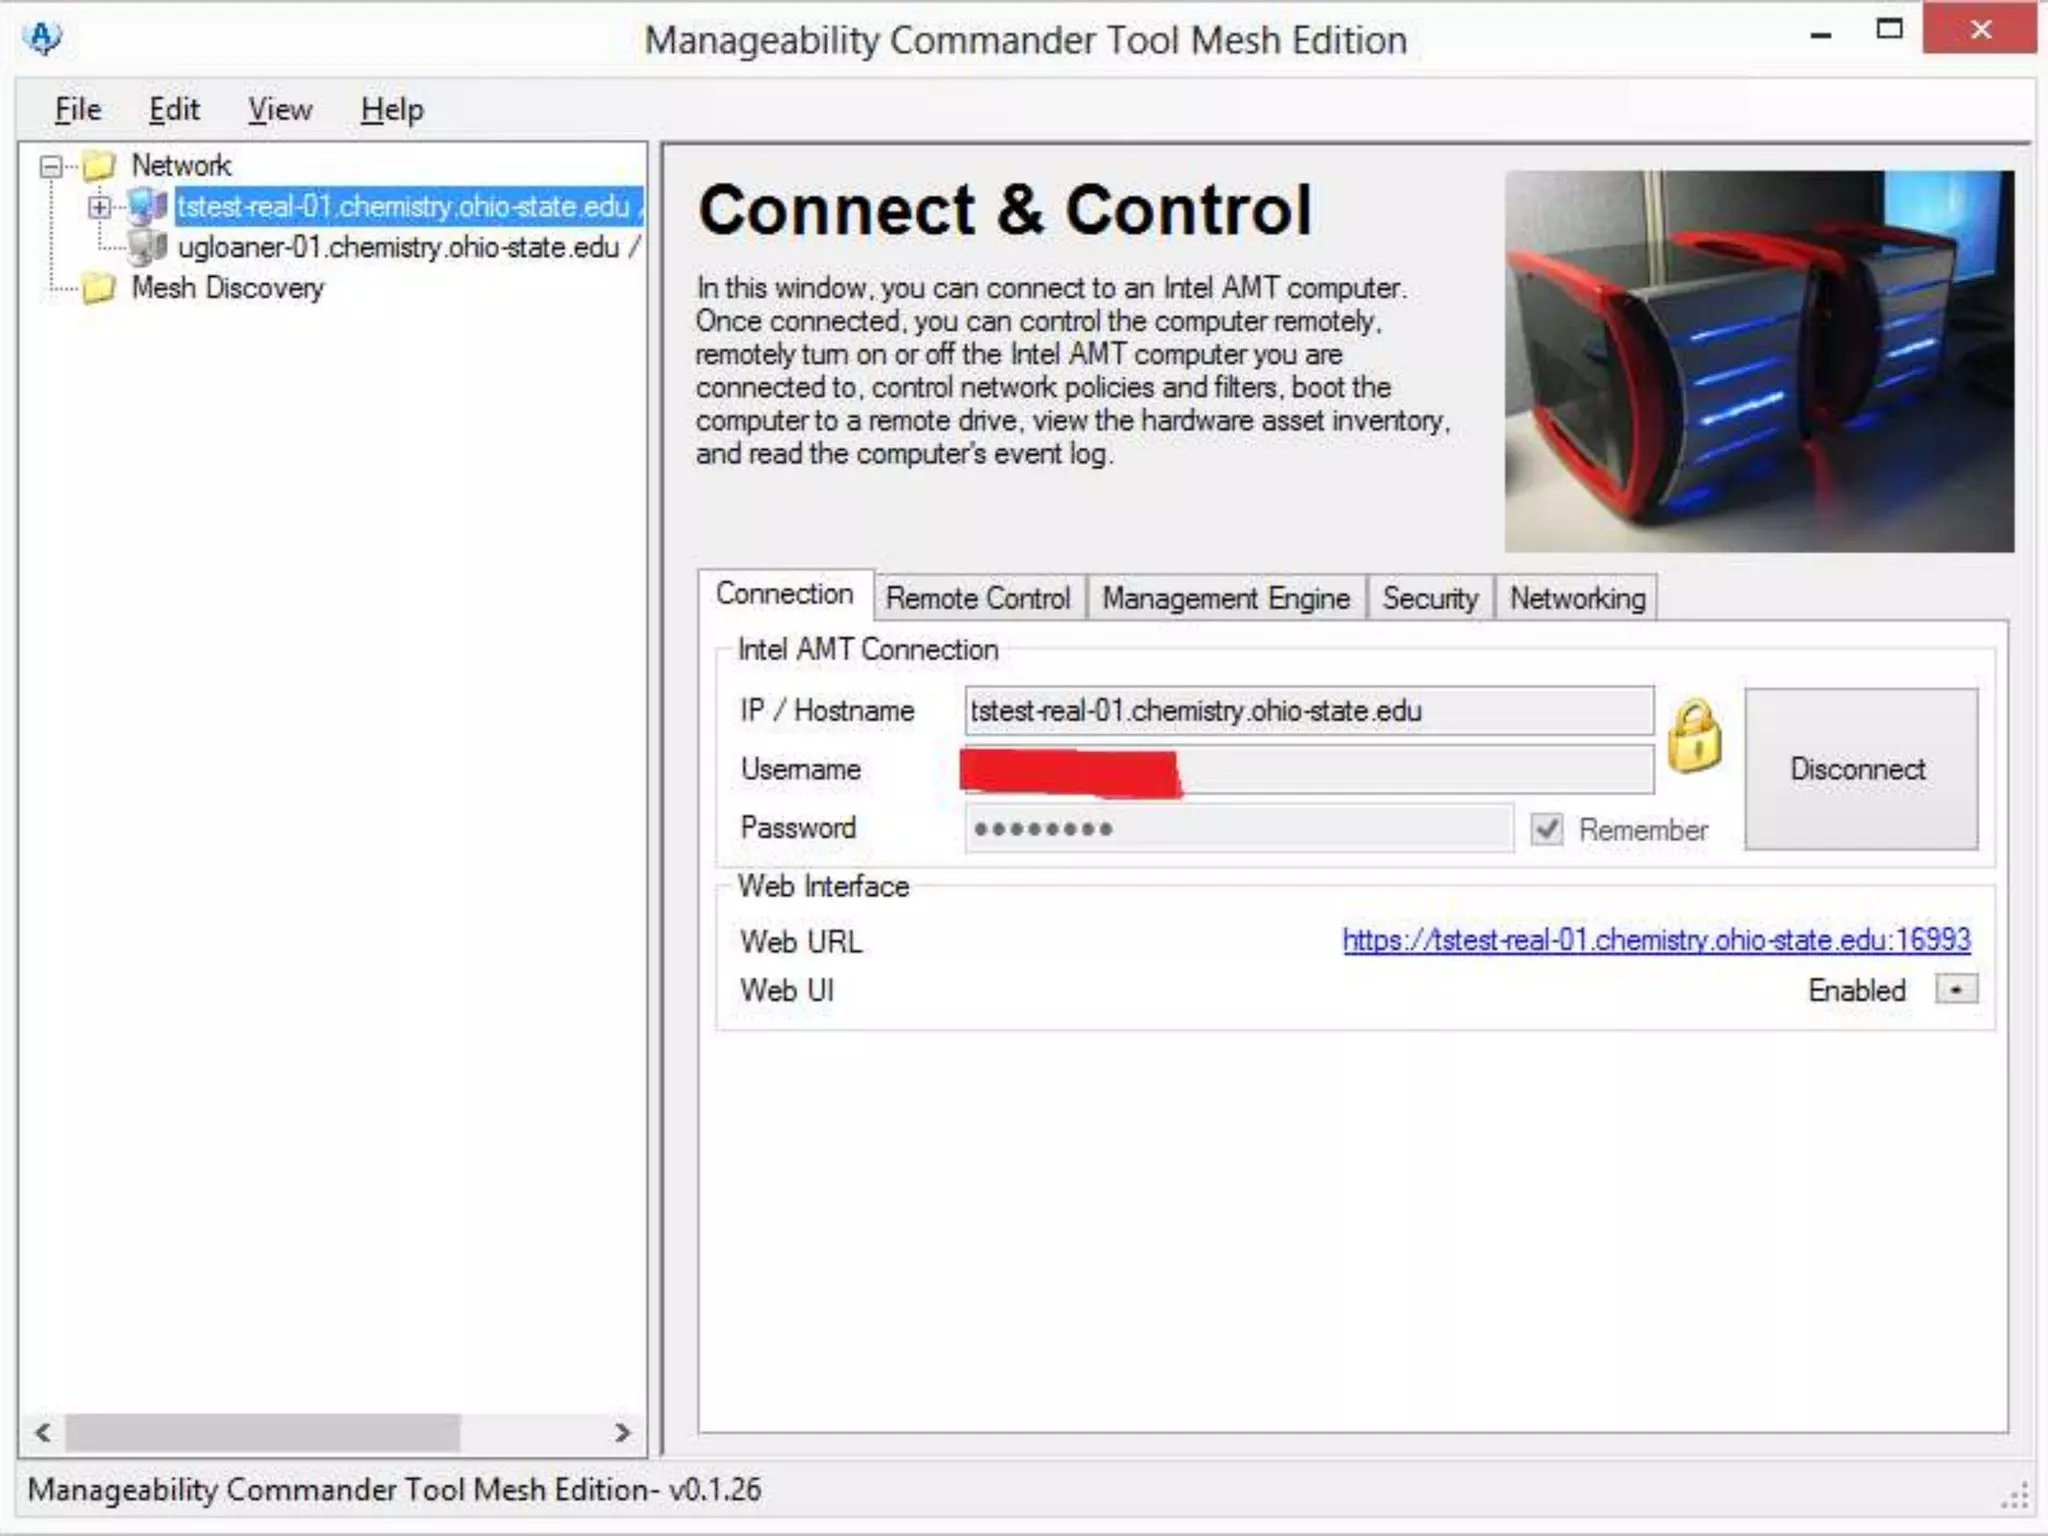Viewport: 2048px width, 1536px height.
Task: Click the version v0.1.26 status bar text
Action: point(715,1489)
